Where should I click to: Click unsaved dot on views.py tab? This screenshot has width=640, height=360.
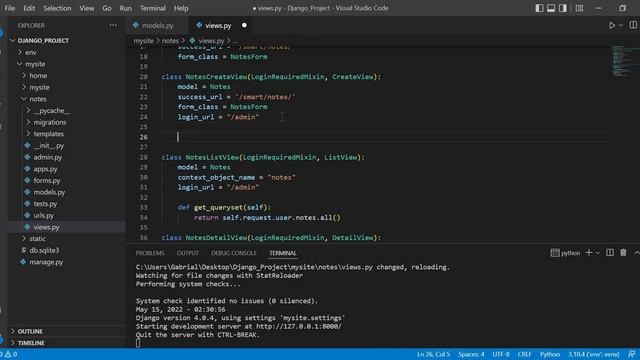tap(244, 25)
